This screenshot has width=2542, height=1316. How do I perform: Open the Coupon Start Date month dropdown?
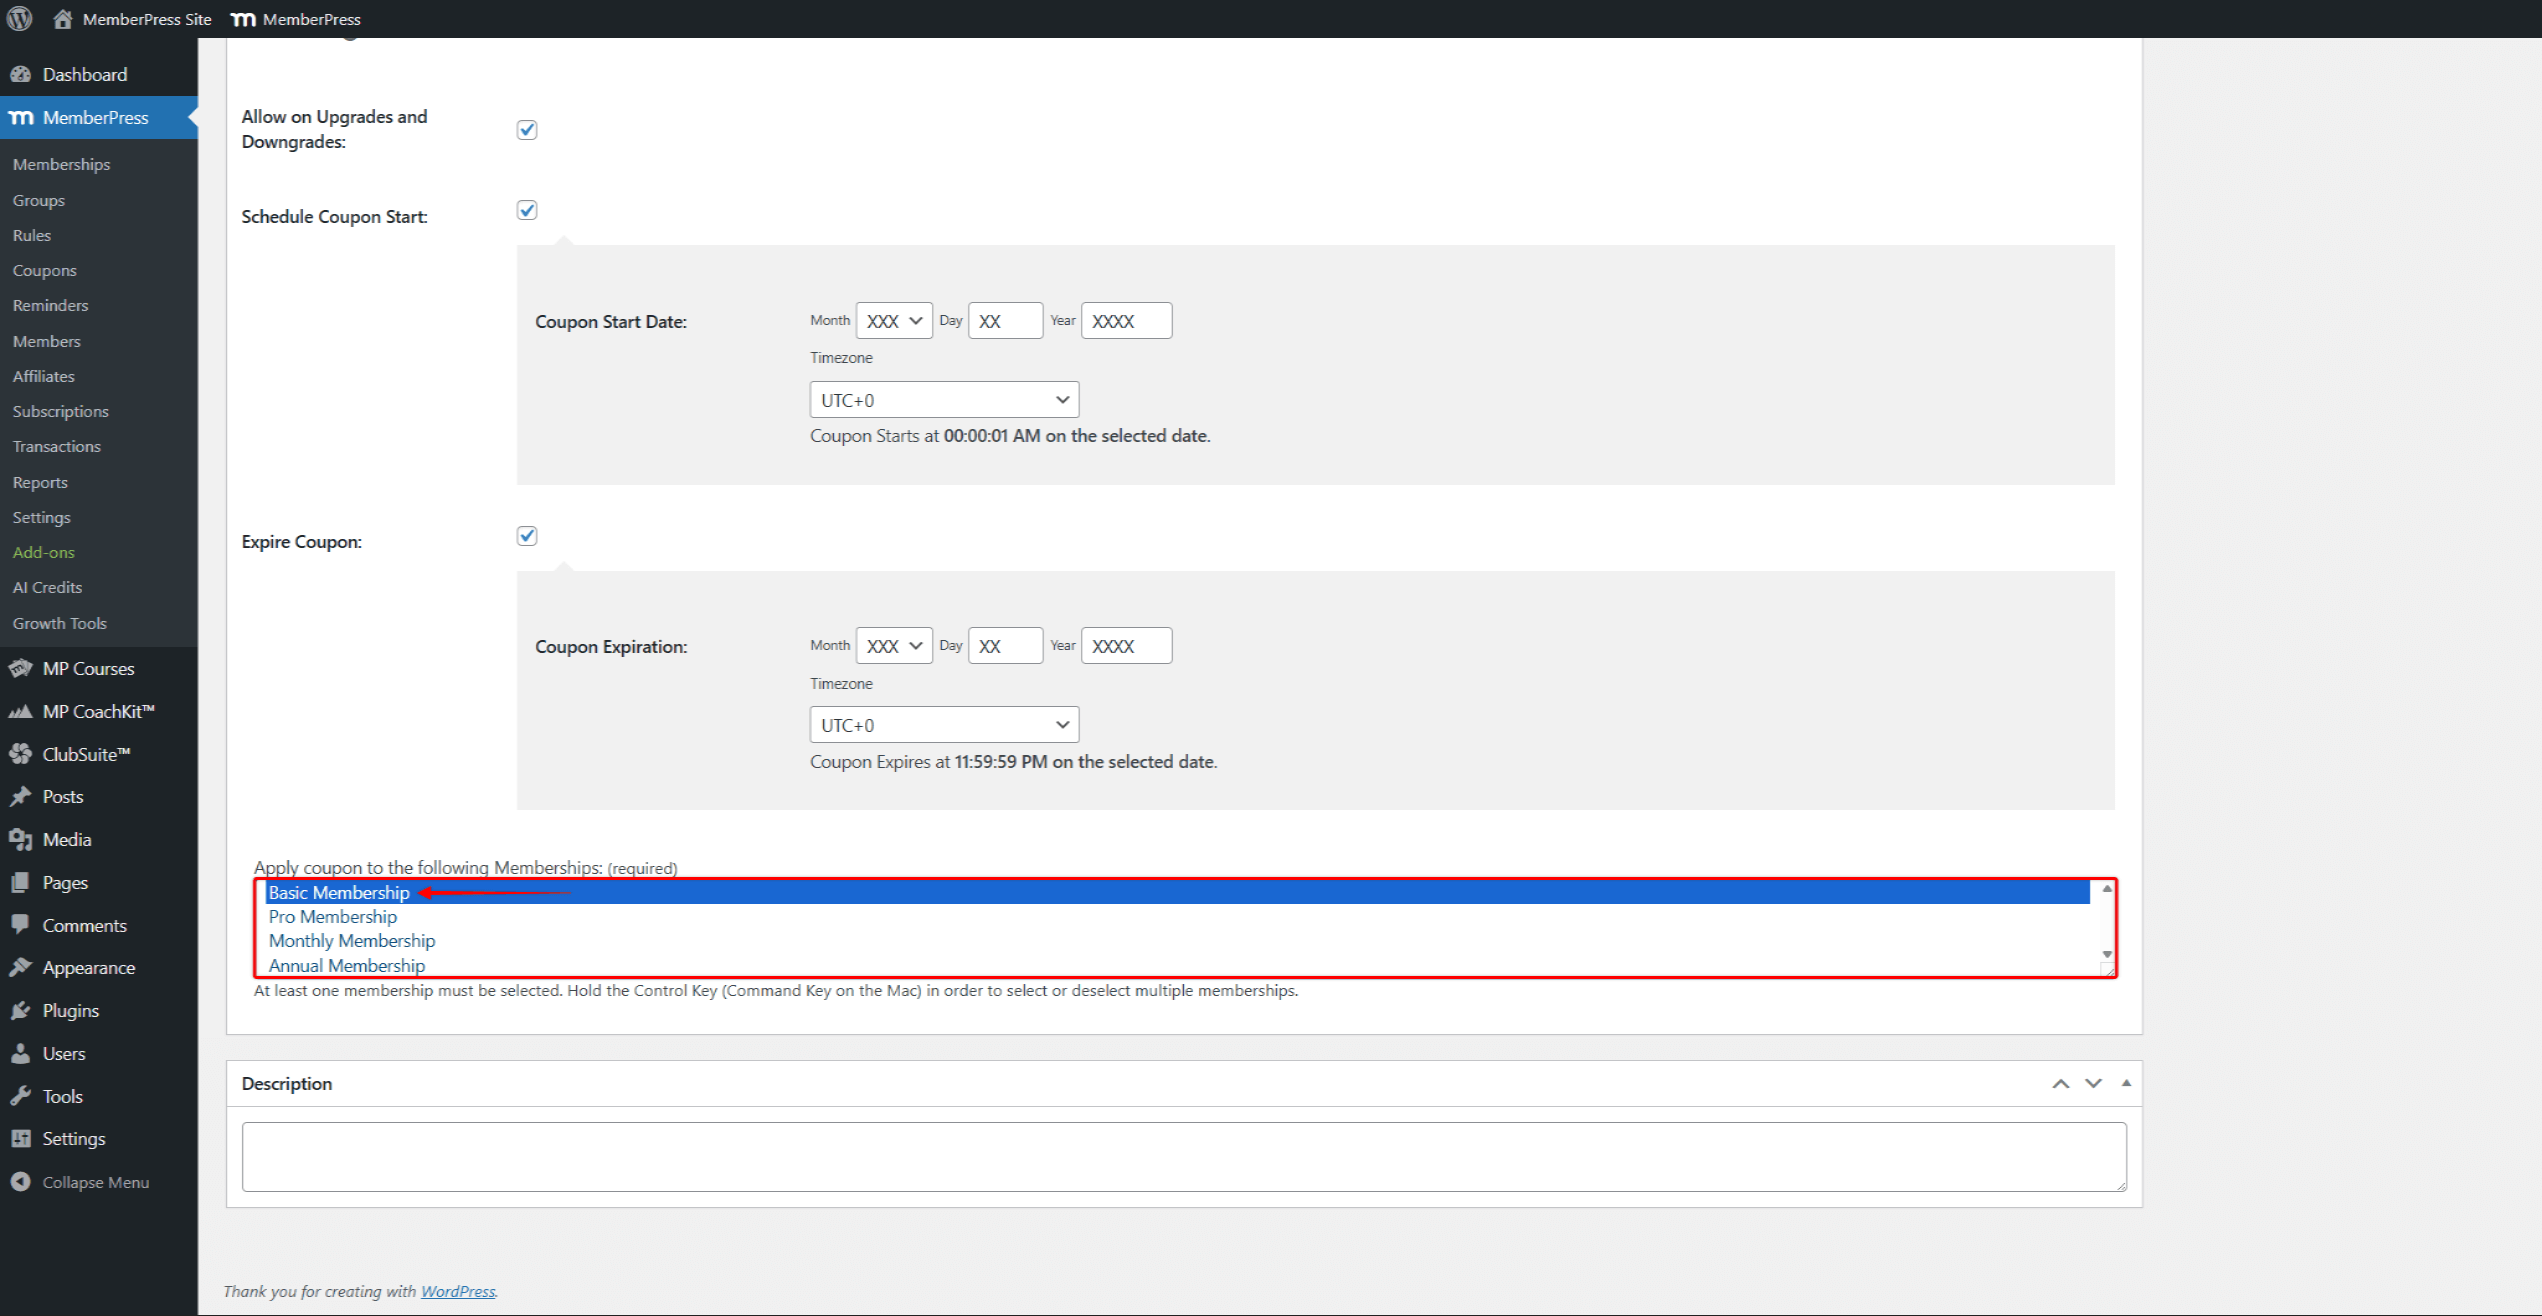coord(893,321)
